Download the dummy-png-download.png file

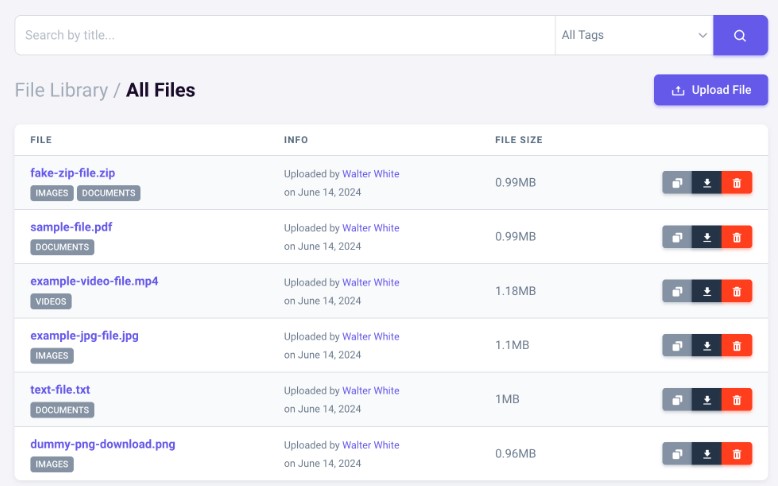(x=707, y=453)
